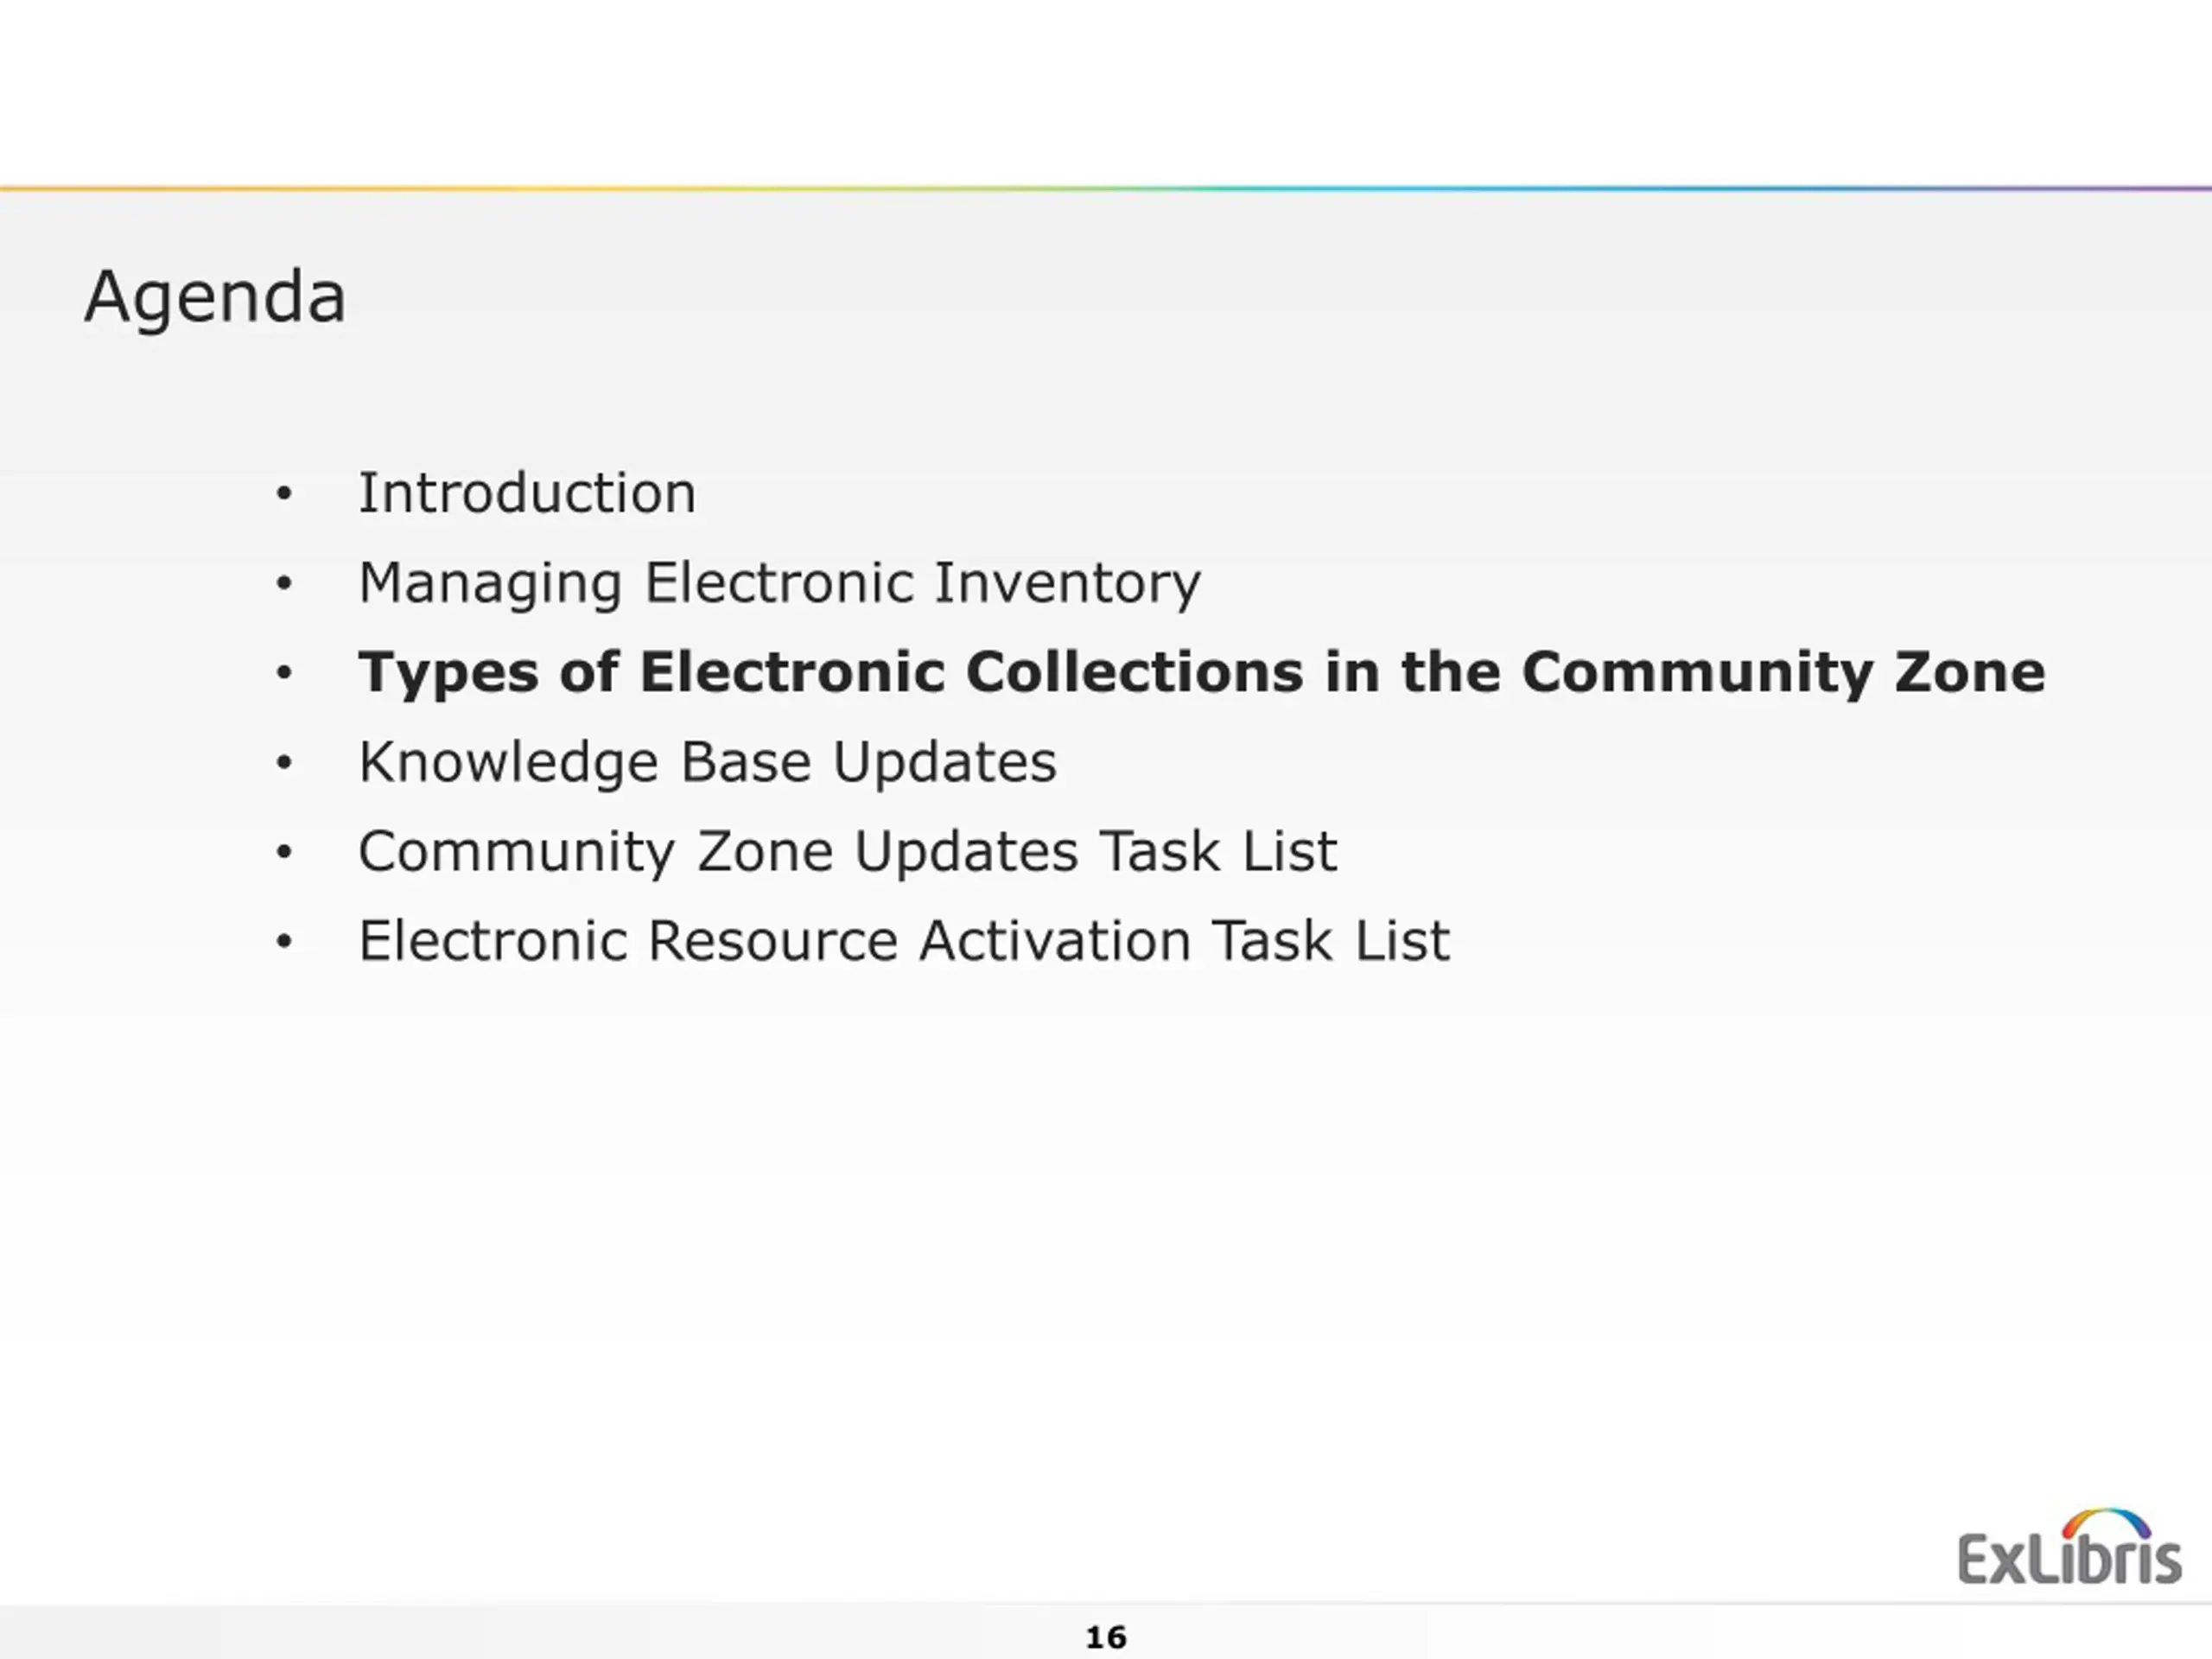Select the Electronic Resource Activation Task List item
This screenshot has width=2212, height=1659.
[904, 941]
